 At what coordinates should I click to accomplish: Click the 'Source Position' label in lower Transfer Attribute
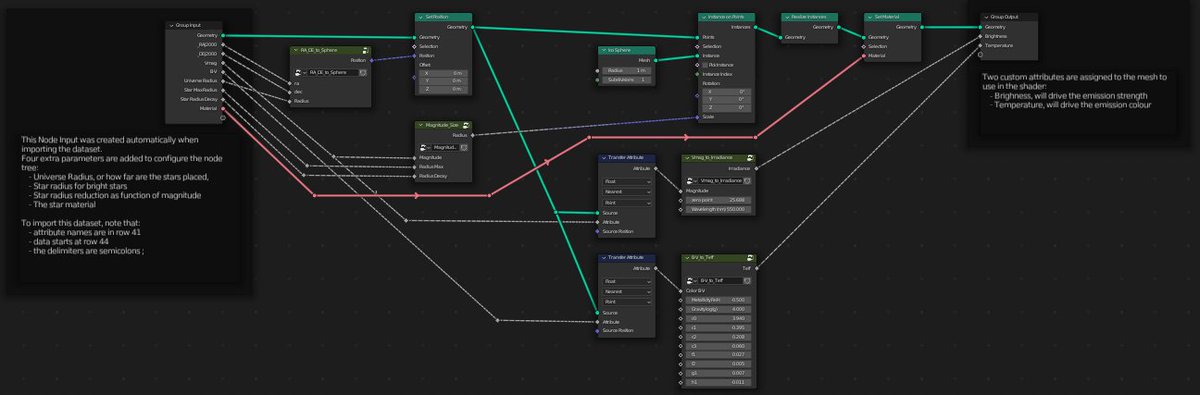[x=619, y=330]
